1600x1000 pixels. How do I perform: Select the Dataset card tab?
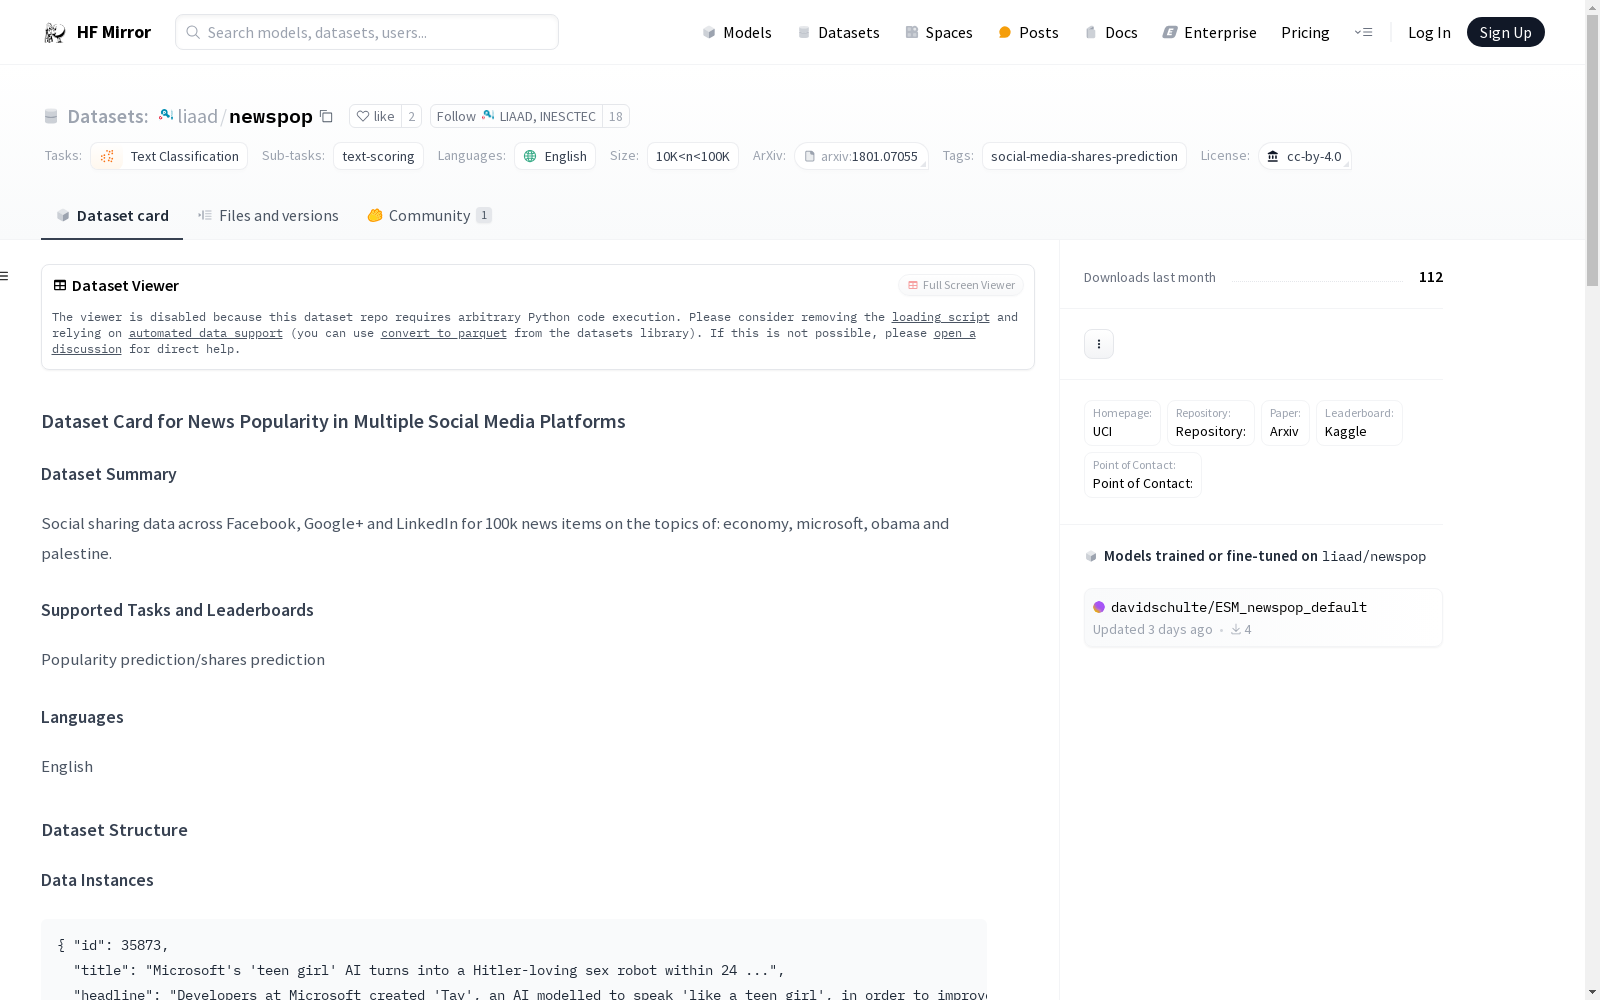[112, 216]
